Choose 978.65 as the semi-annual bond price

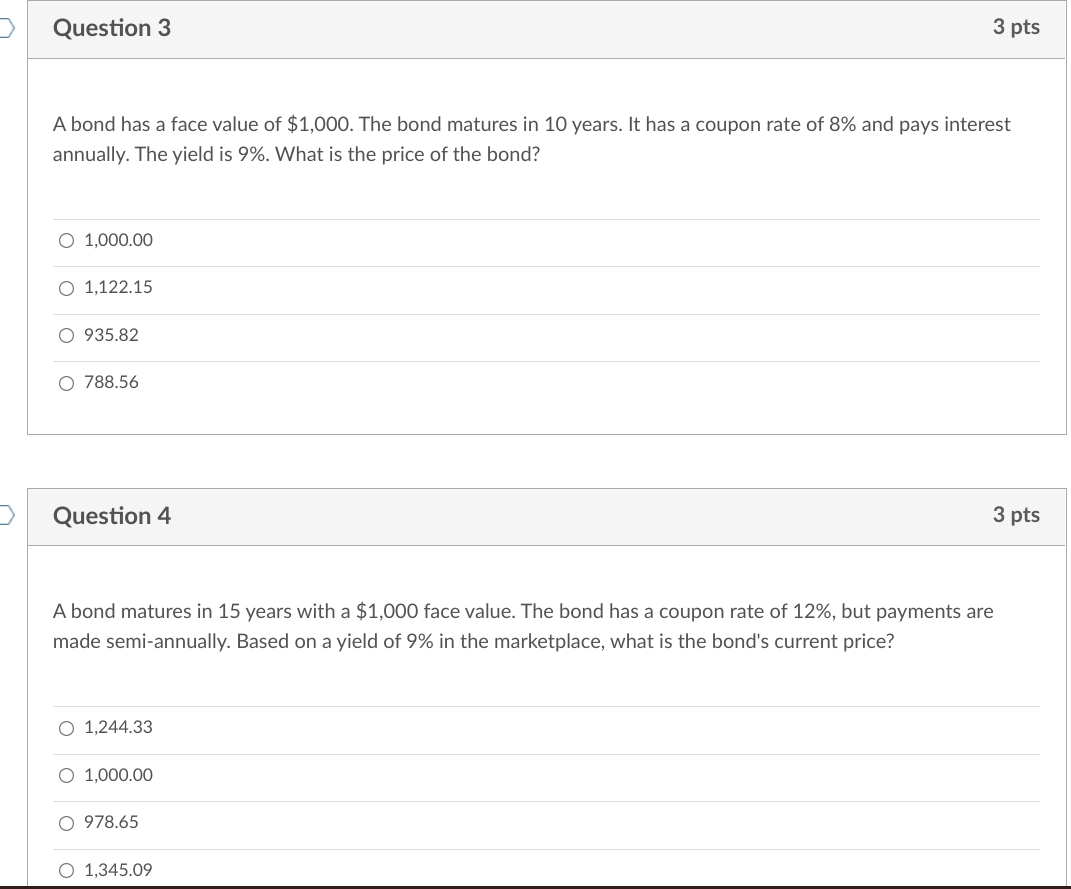click(65, 822)
